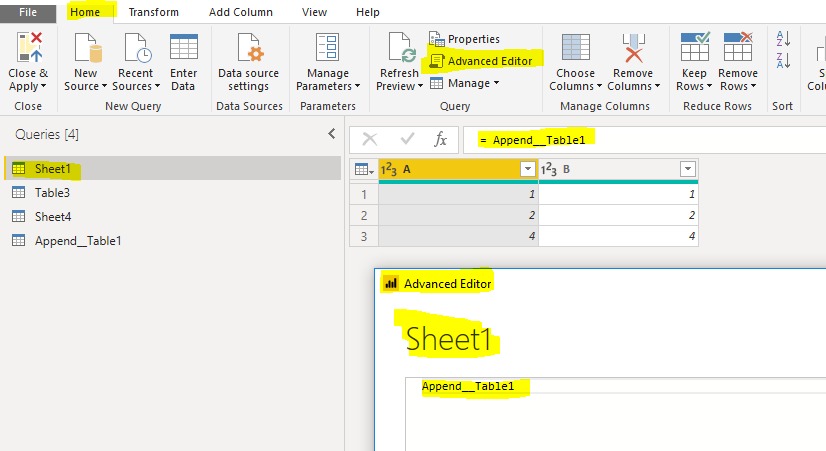Click the Remove Rows icon
This screenshot has width=826, height=451.
tap(738, 47)
